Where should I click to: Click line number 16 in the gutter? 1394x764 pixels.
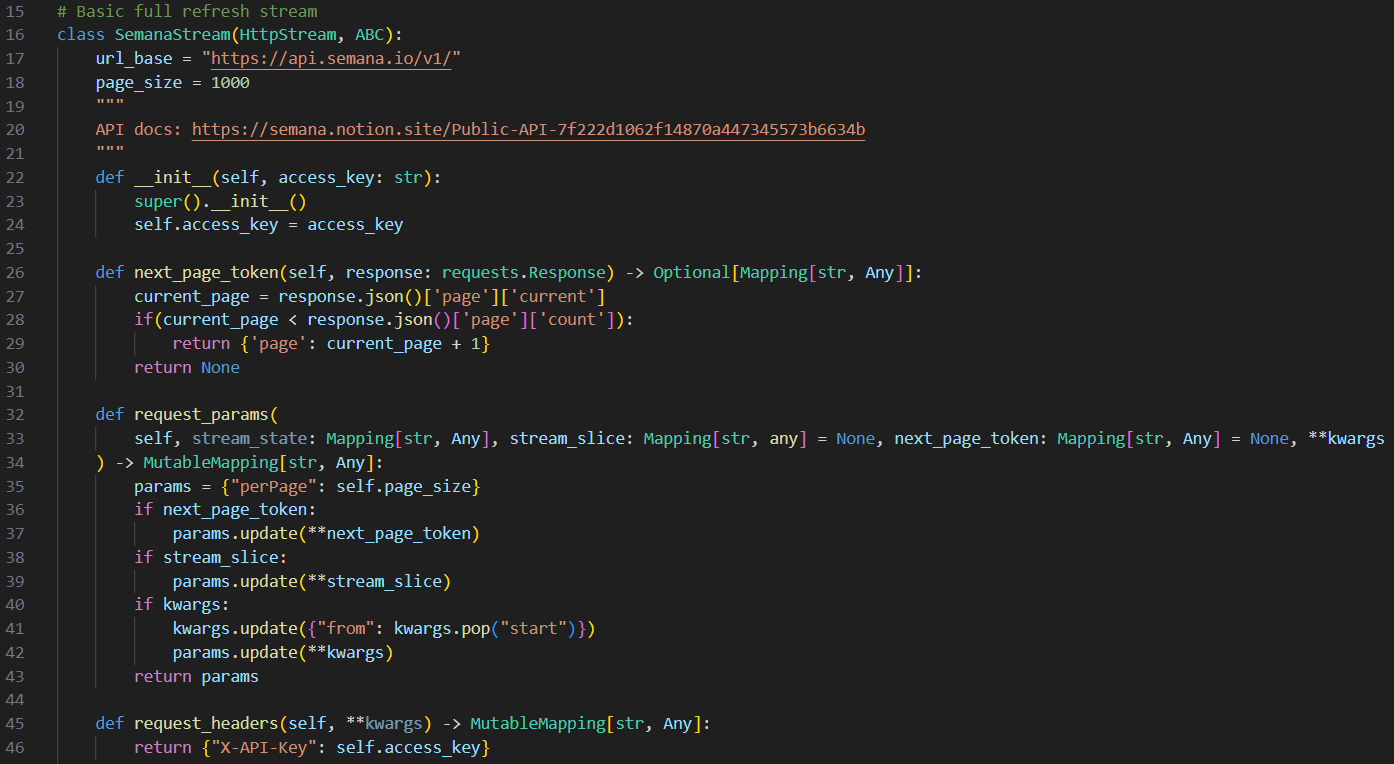[15, 35]
